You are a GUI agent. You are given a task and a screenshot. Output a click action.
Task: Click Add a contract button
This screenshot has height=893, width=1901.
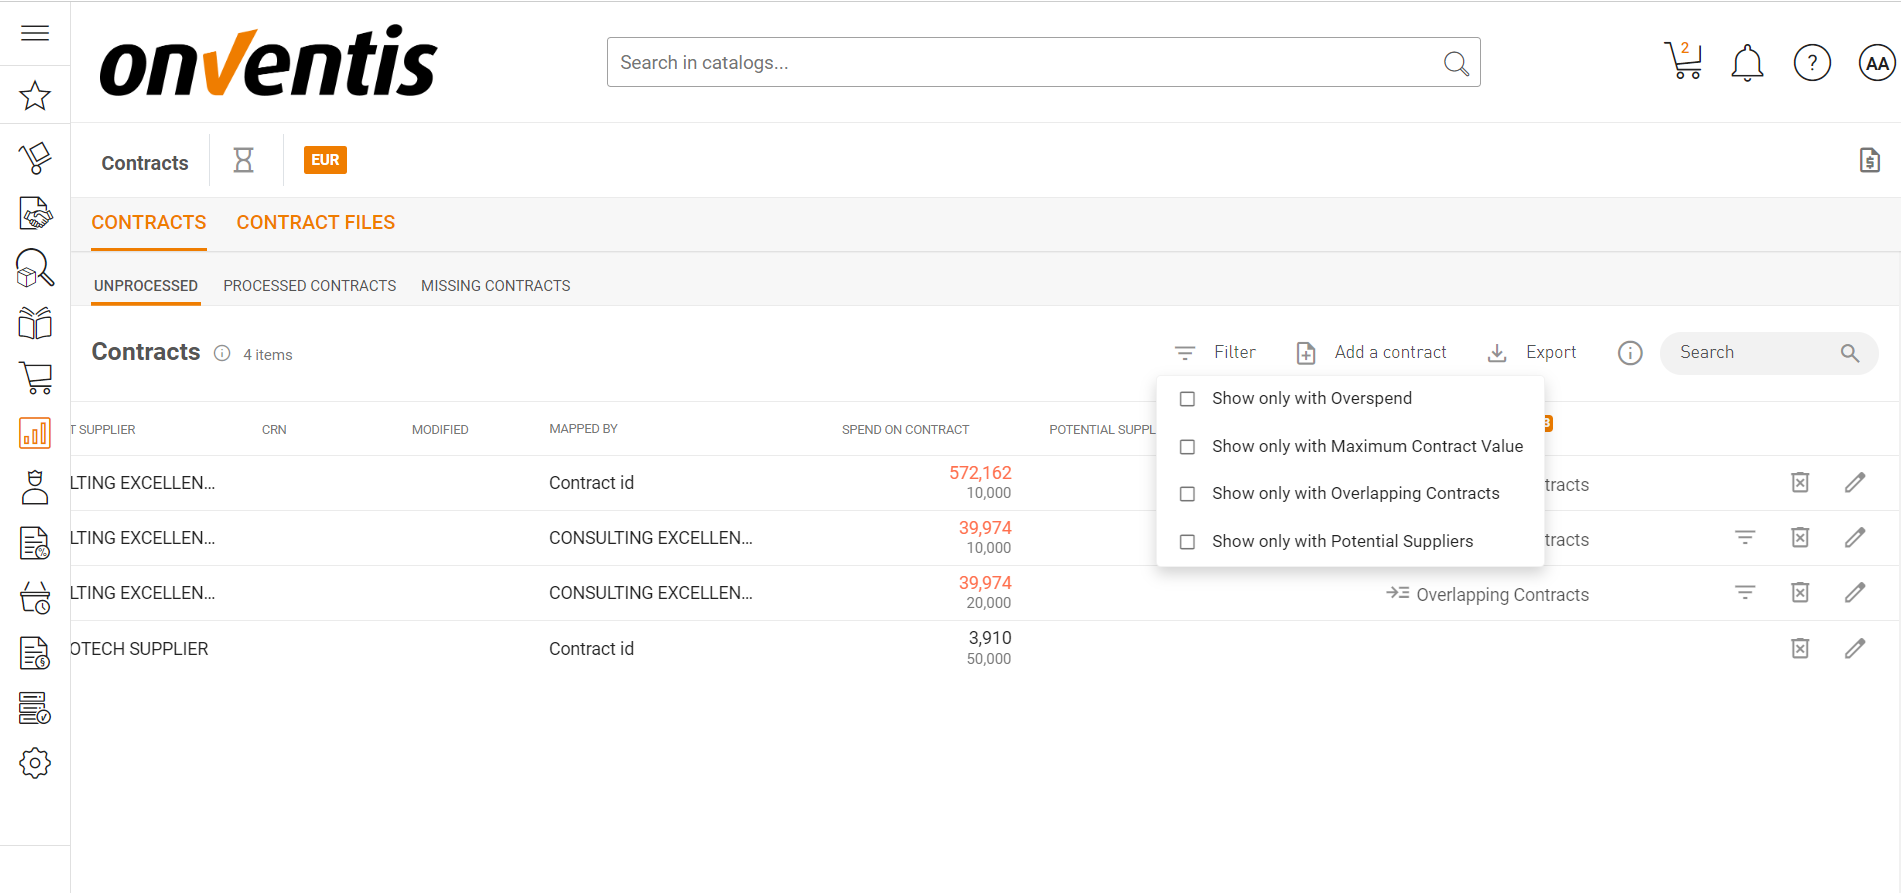[1372, 352]
